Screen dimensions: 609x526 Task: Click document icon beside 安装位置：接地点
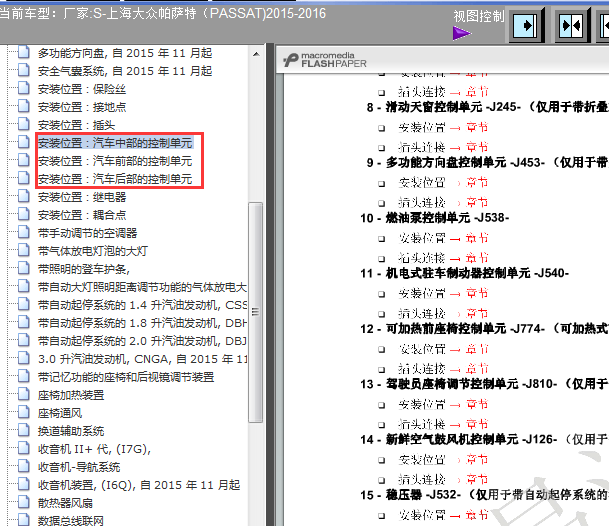click(23, 106)
